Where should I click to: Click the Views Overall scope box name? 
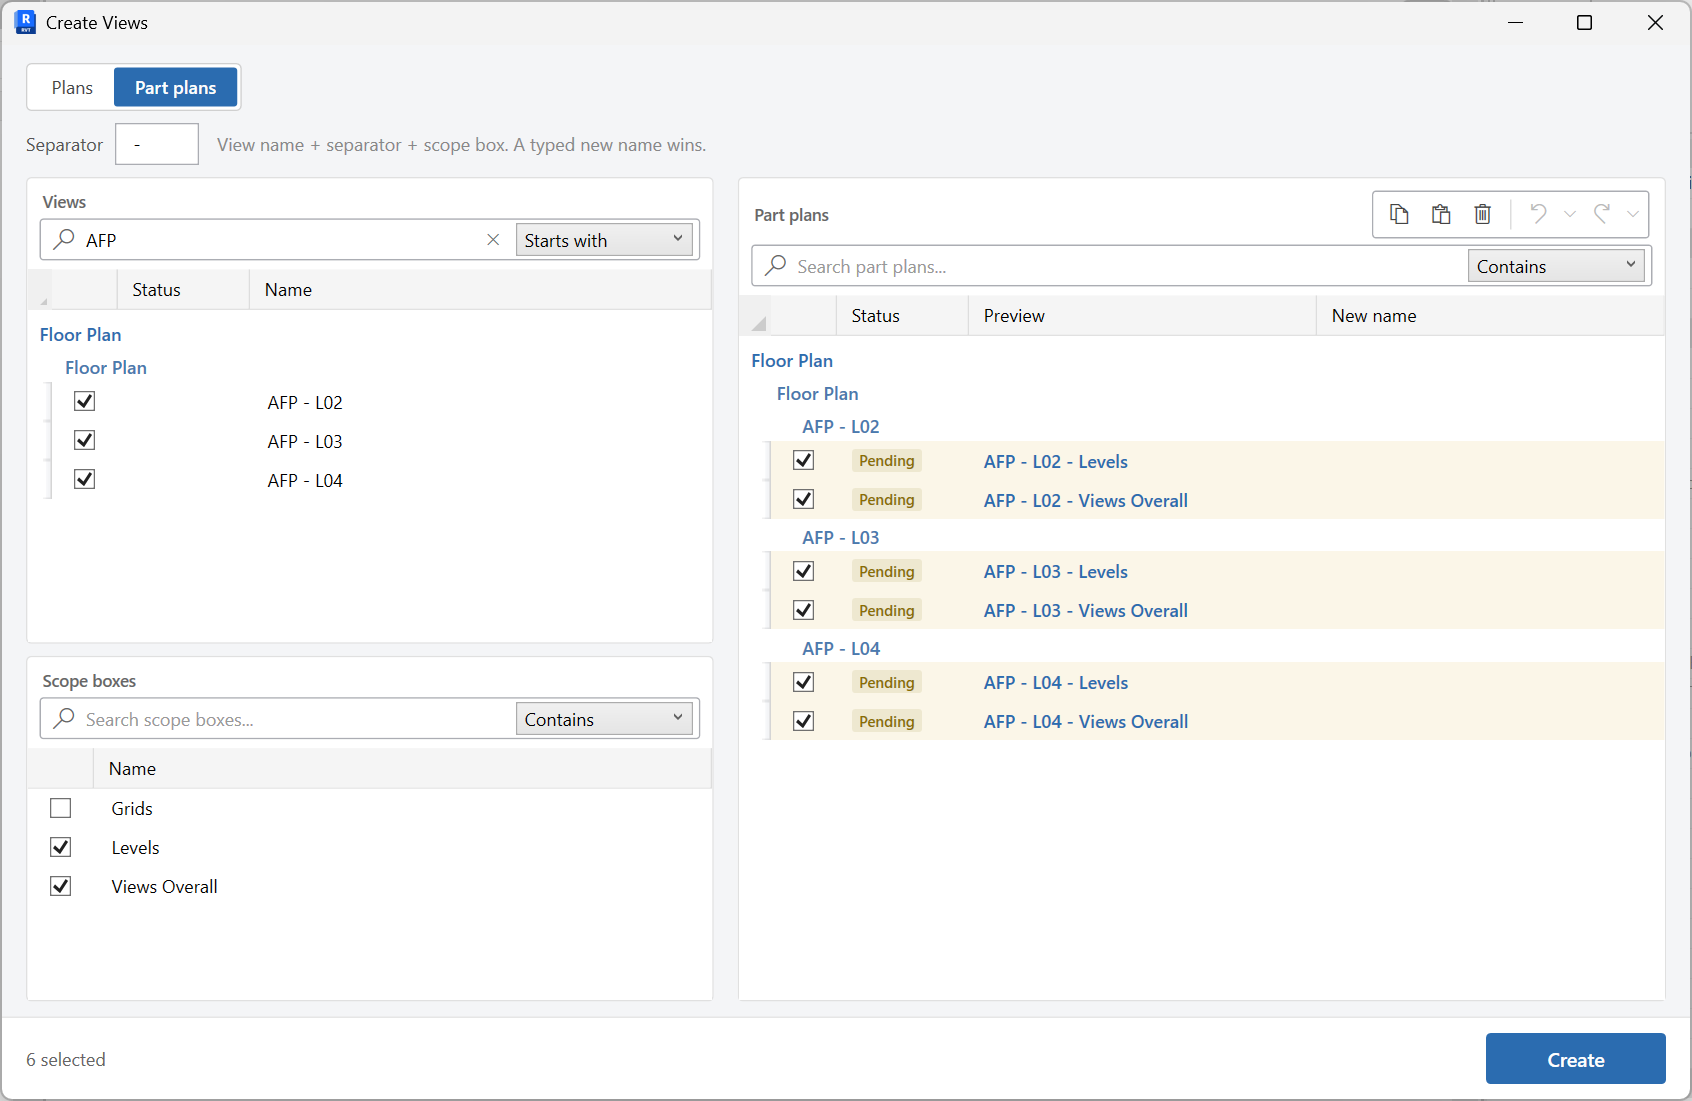(164, 887)
